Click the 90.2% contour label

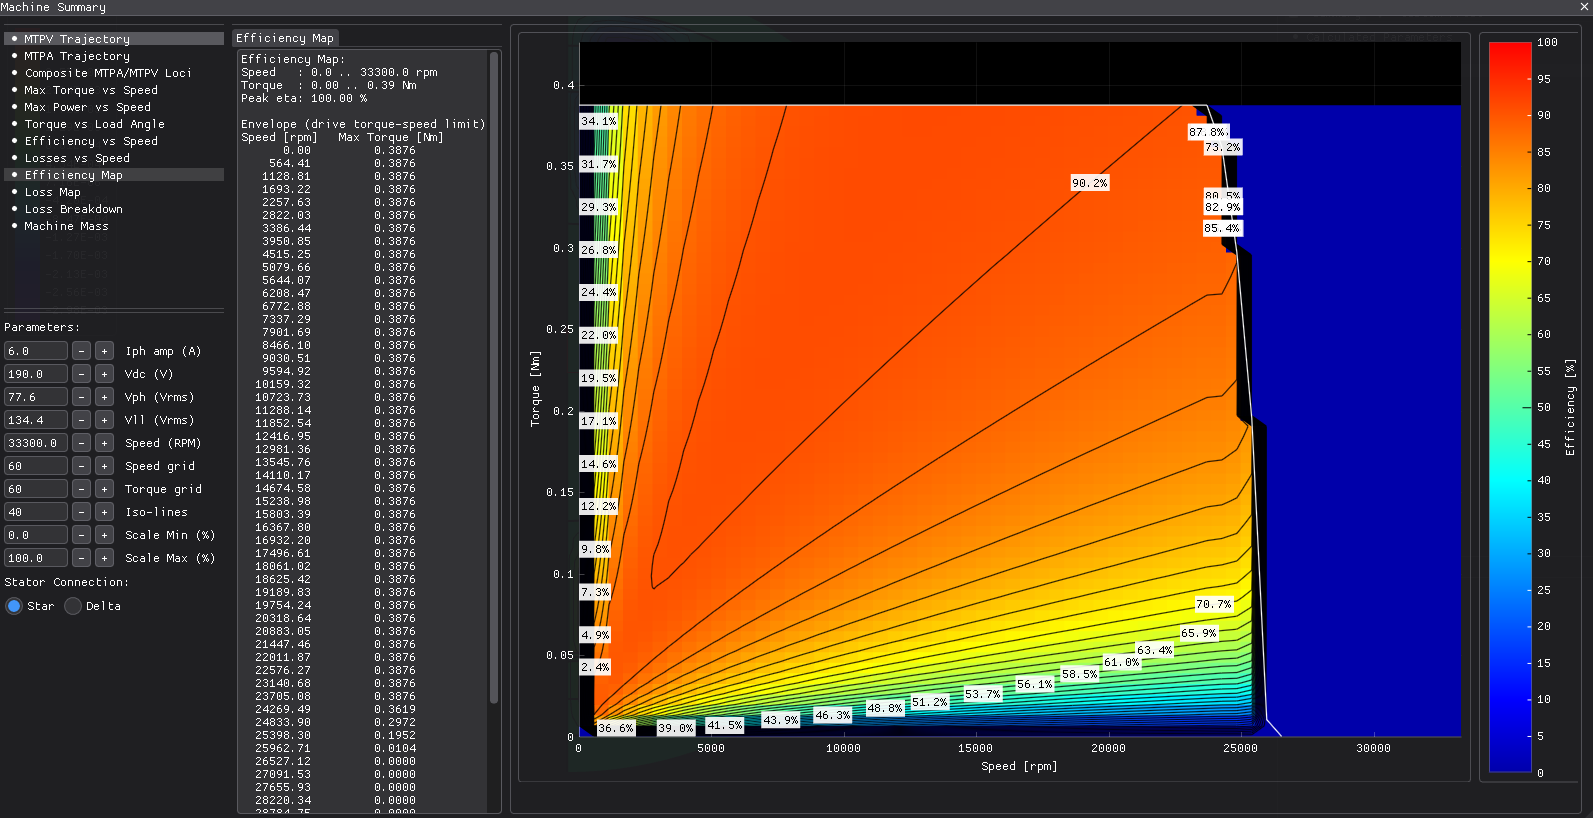(x=1090, y=183)
